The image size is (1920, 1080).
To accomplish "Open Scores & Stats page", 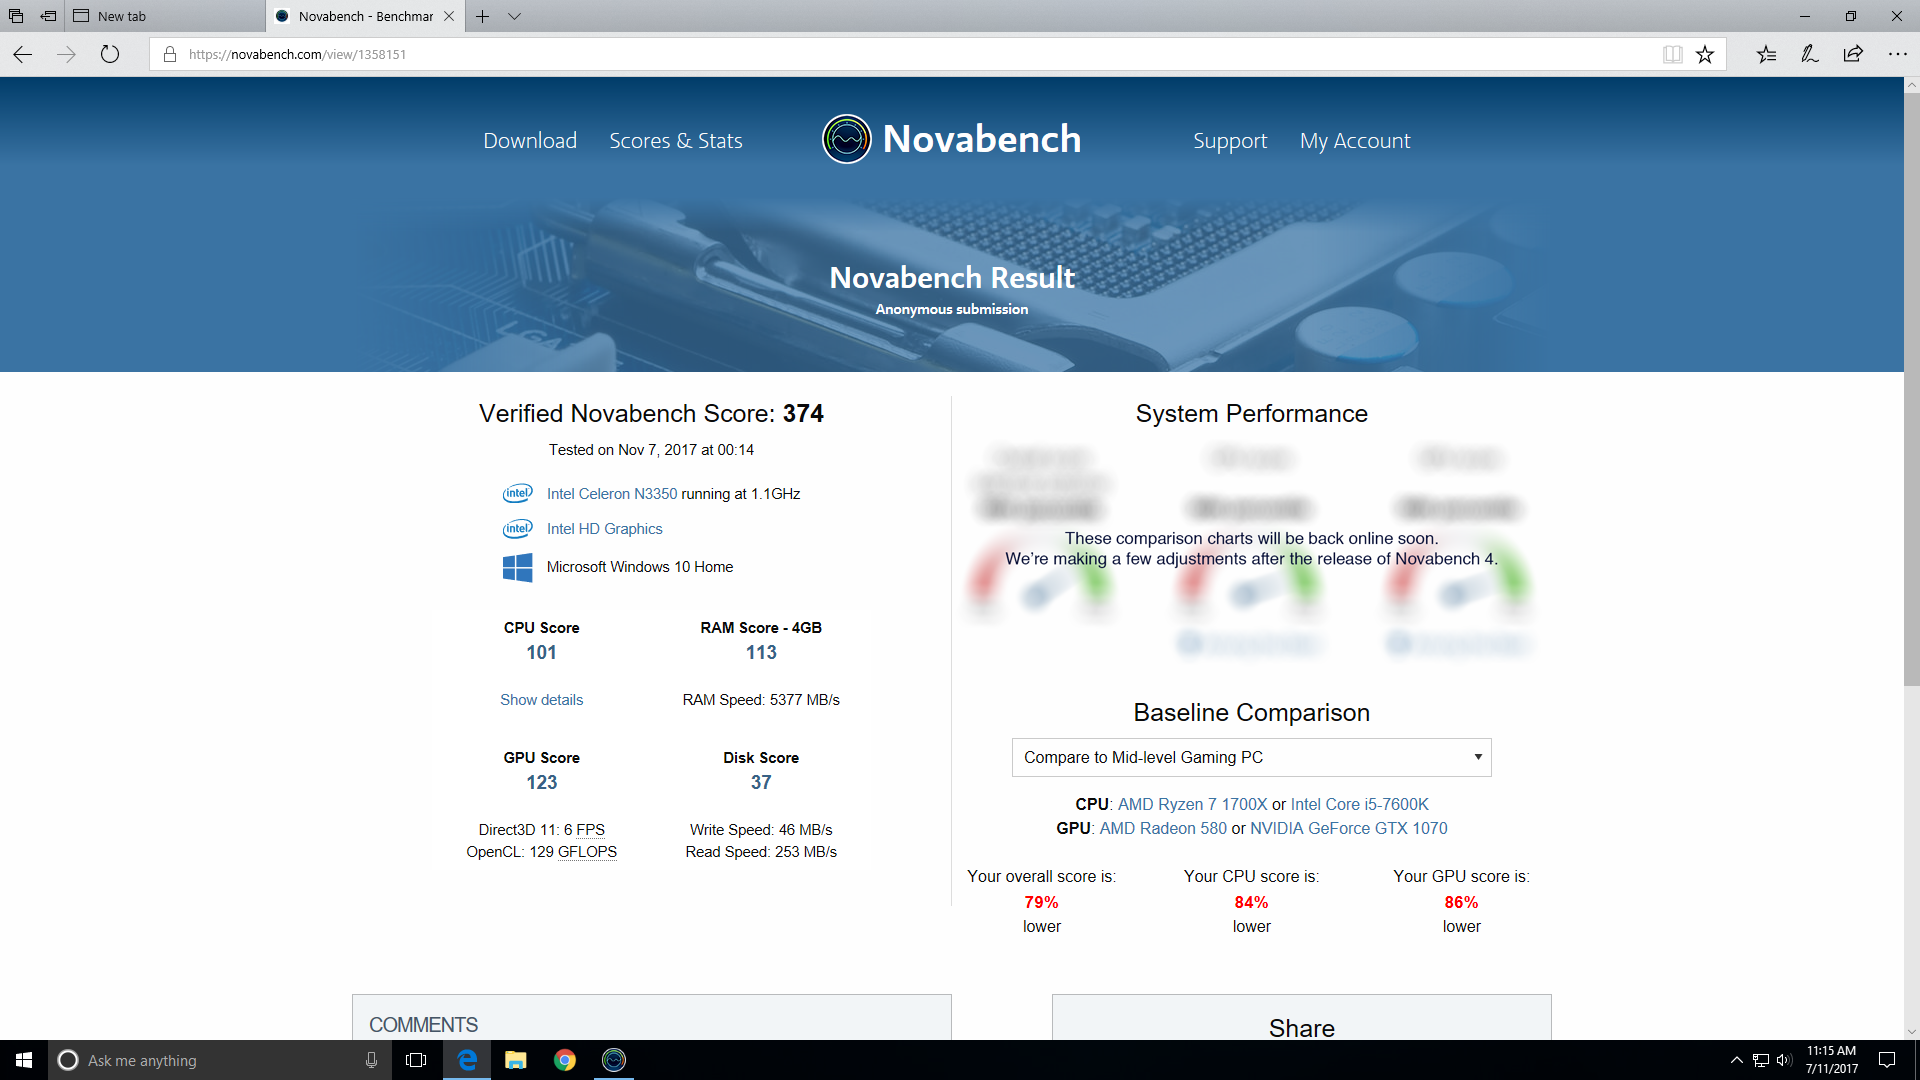I will [x=676, y=141].
